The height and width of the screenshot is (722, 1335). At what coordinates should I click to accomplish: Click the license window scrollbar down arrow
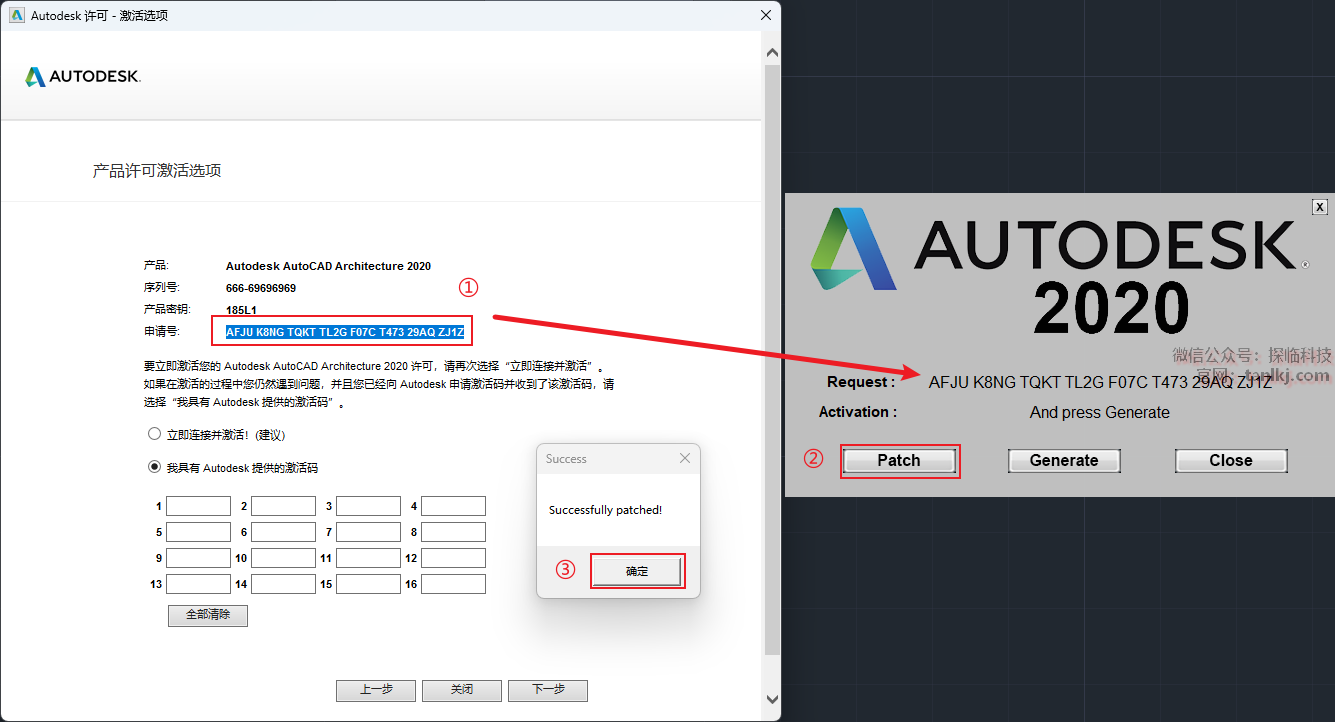771,699
